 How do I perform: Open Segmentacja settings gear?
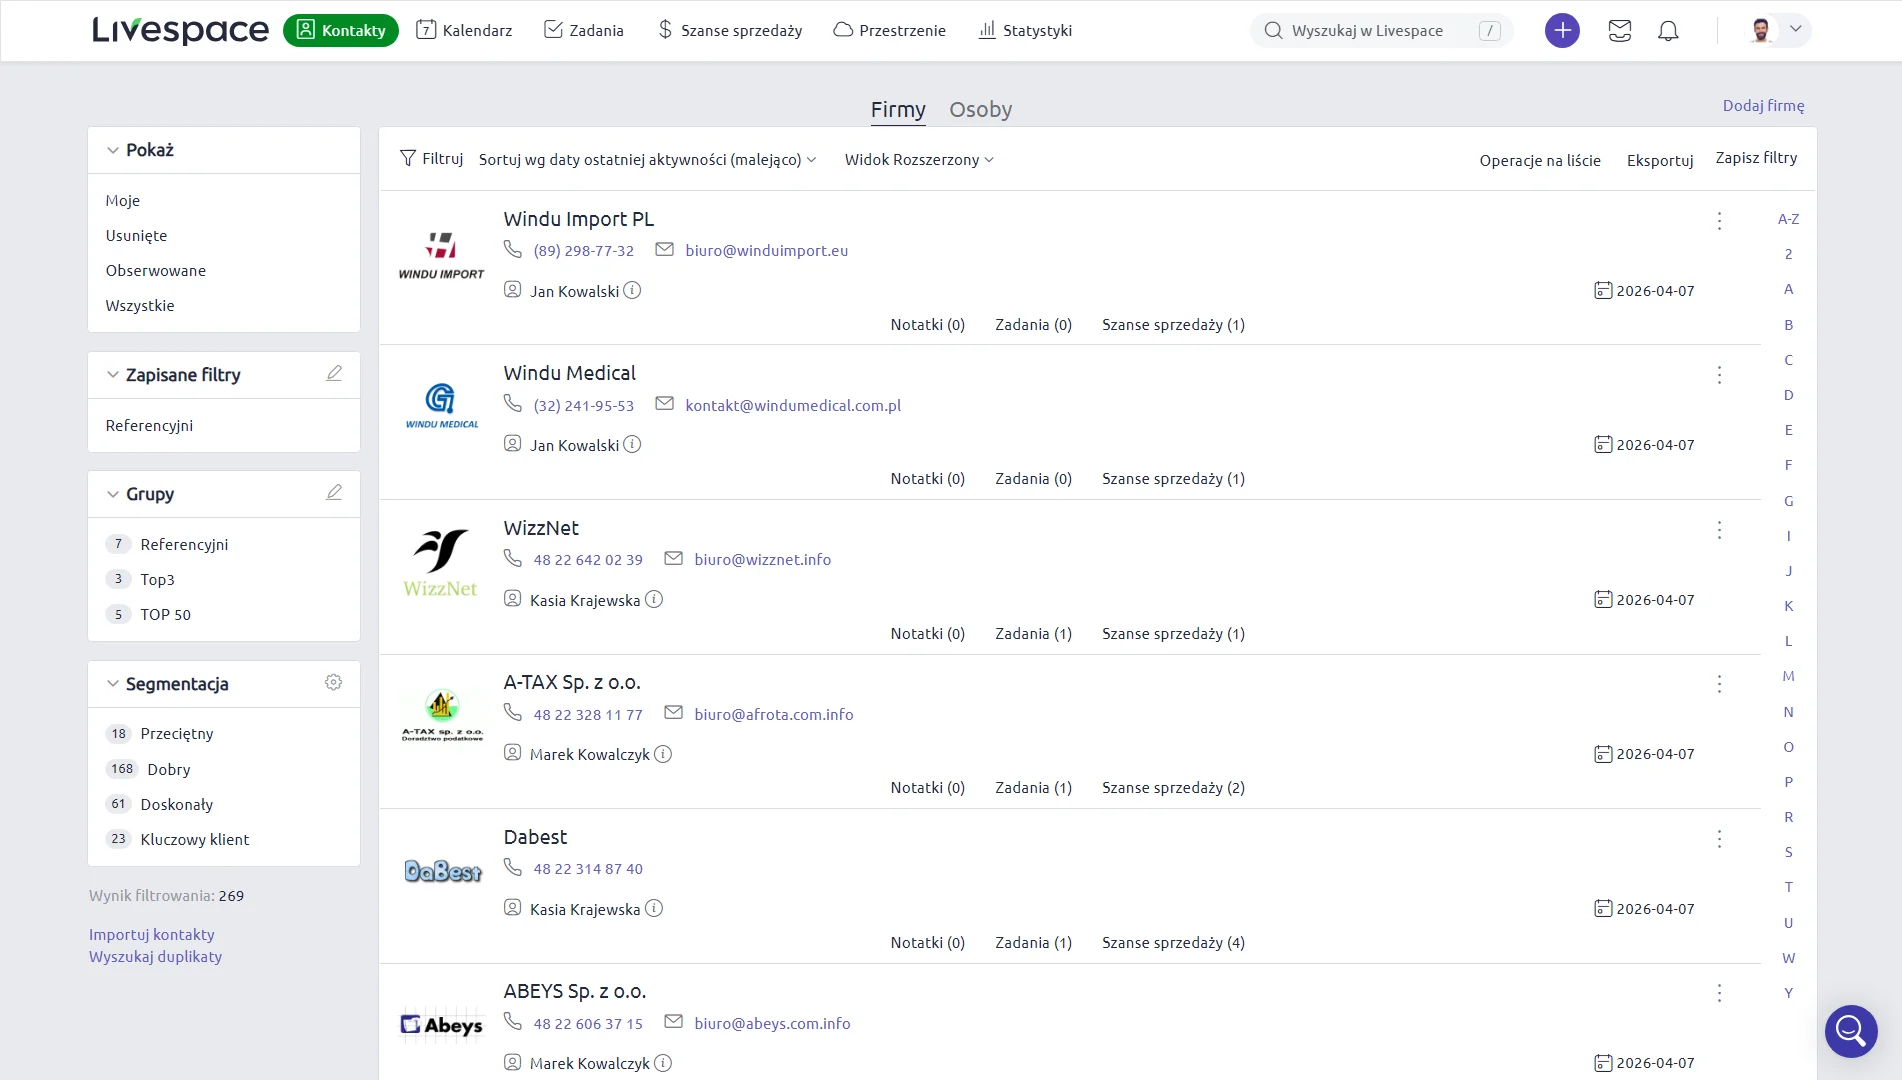(x=333, y=682)
